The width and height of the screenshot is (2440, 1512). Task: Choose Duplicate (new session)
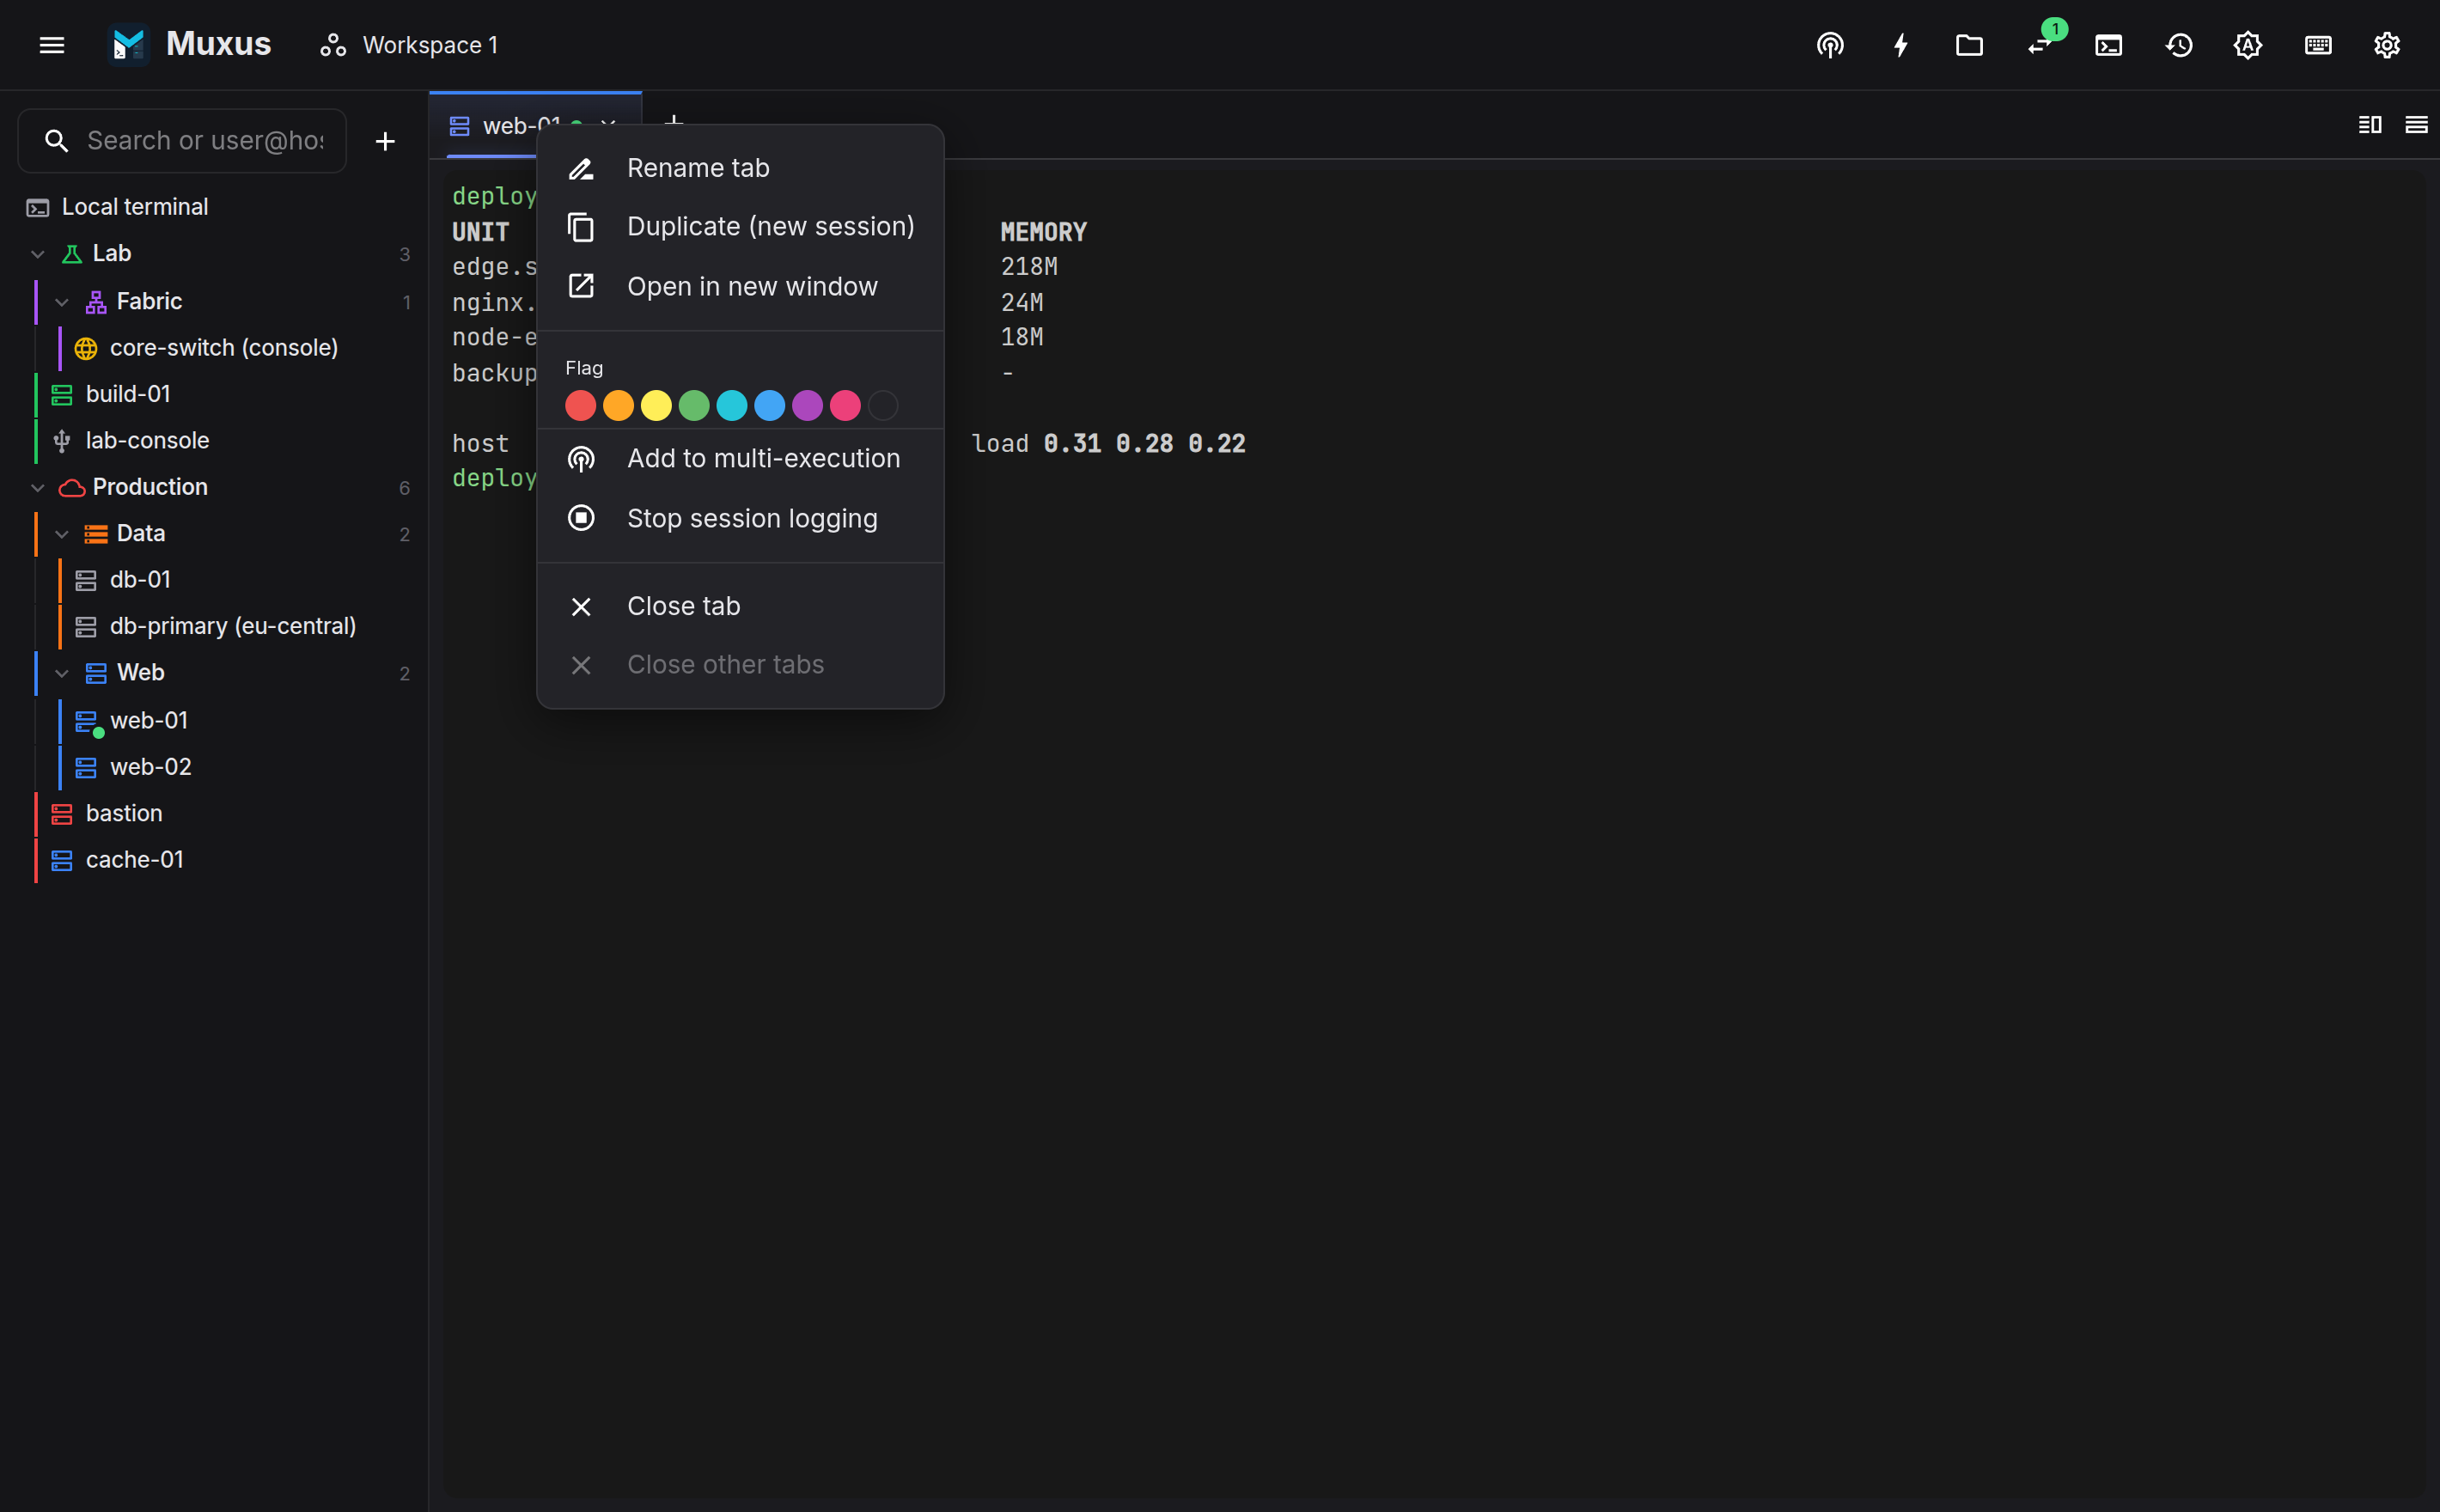pos(741,227)
